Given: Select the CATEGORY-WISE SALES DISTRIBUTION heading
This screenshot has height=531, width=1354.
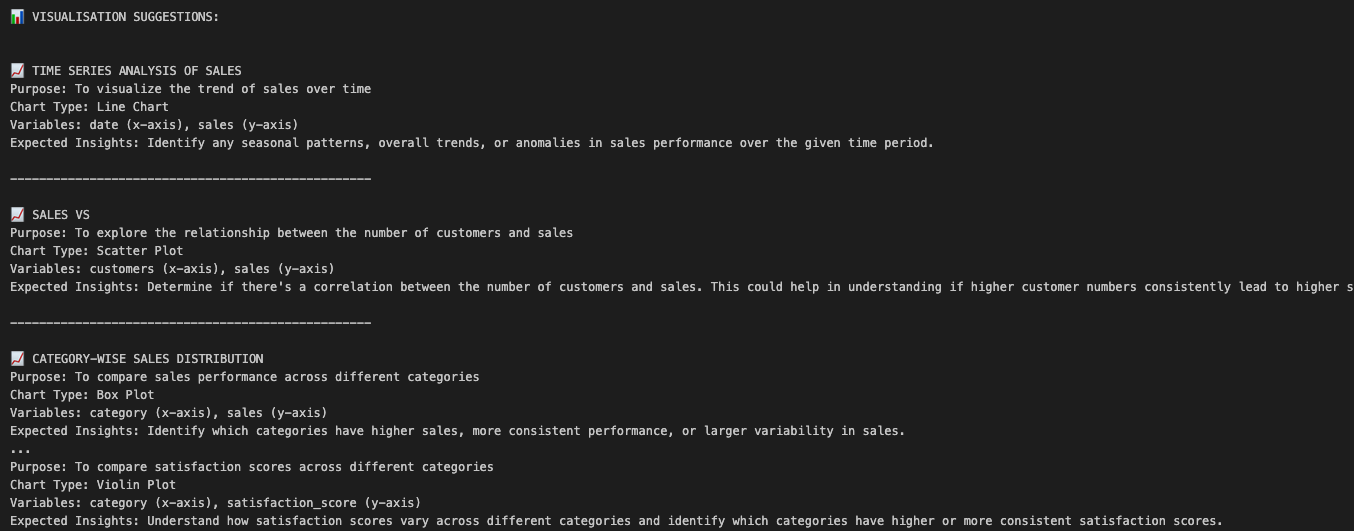Looking at the screenshot, I should point(147,359).
